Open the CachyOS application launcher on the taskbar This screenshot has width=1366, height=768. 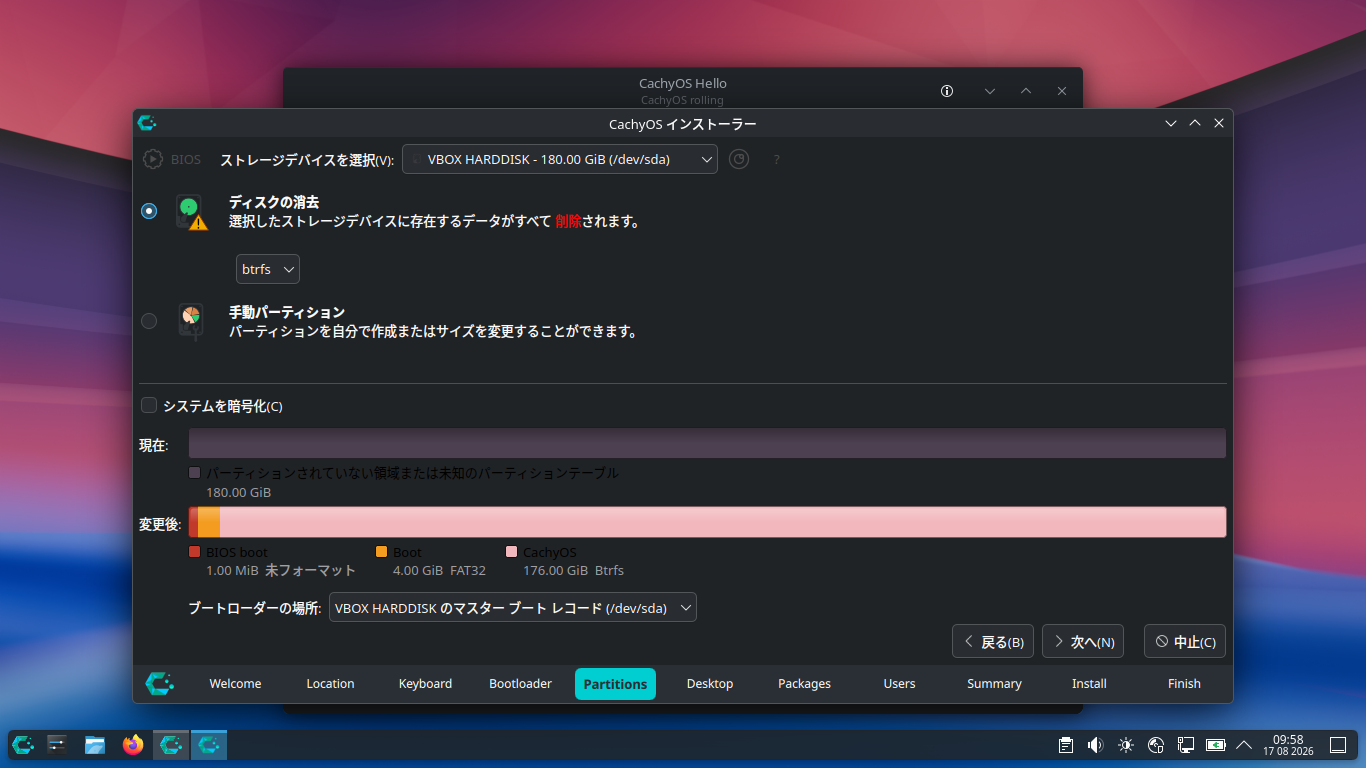point(23,745)
